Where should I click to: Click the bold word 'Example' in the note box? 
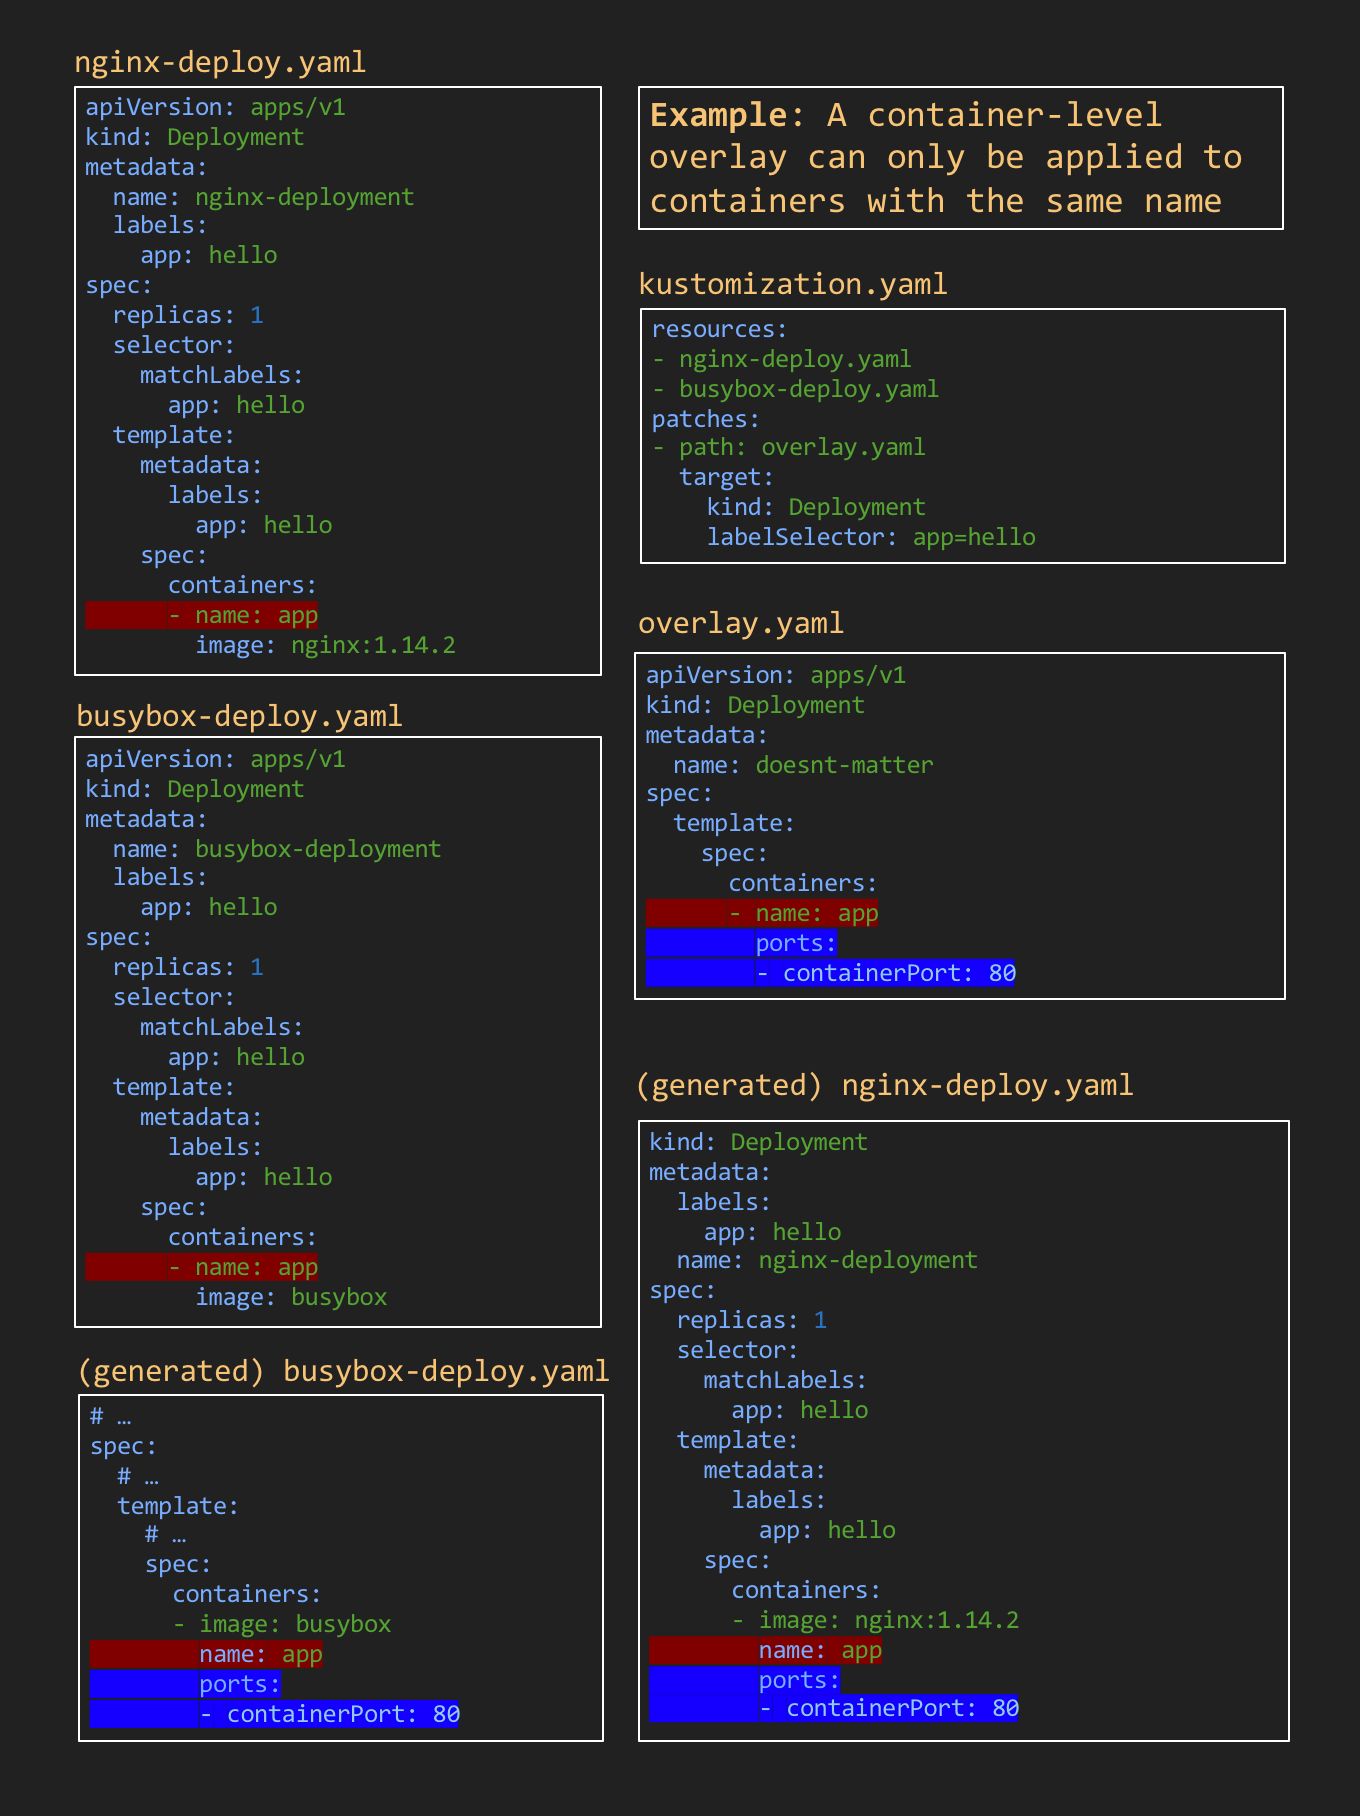[719, 115]
